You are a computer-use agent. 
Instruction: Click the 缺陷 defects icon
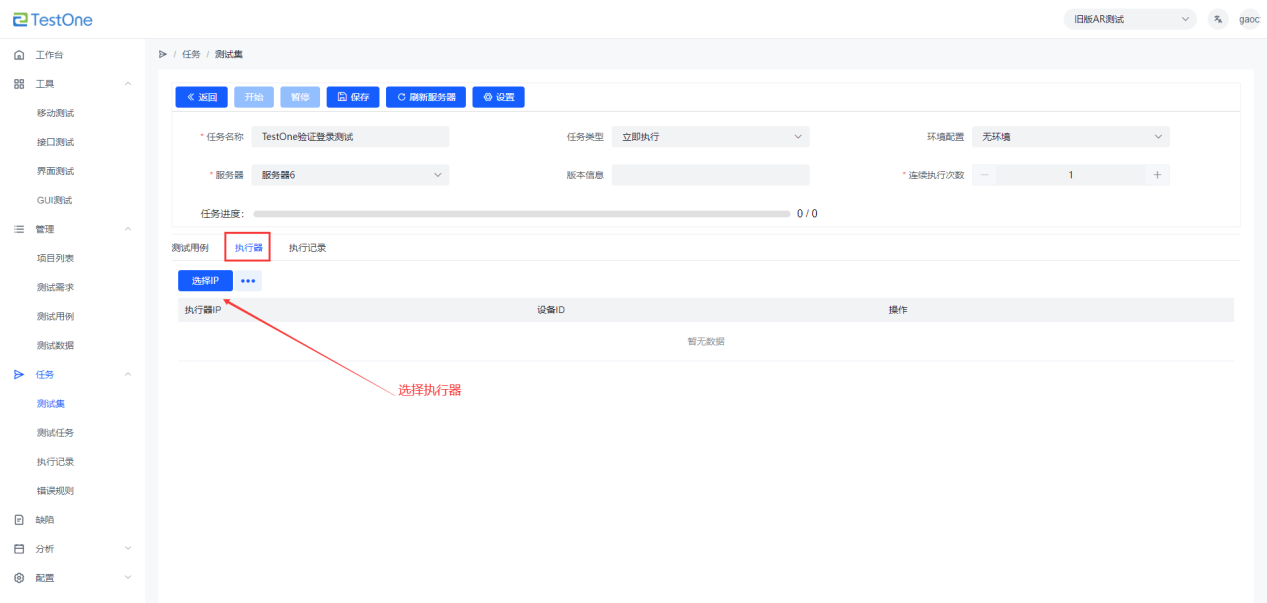click(19, 520)
